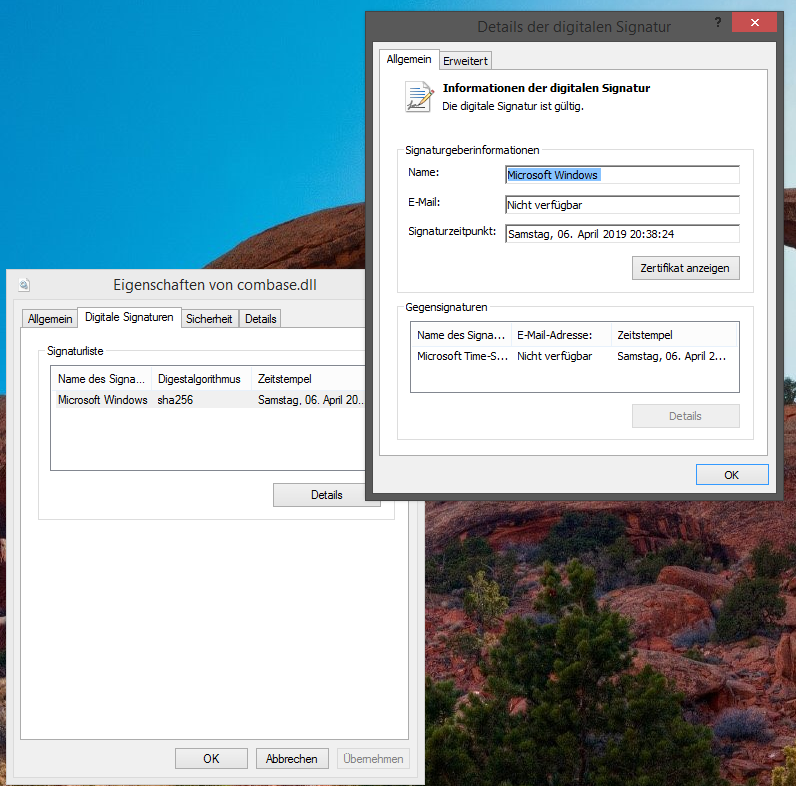Click the Details button under Signaturliste

click(x=326, y=495)
